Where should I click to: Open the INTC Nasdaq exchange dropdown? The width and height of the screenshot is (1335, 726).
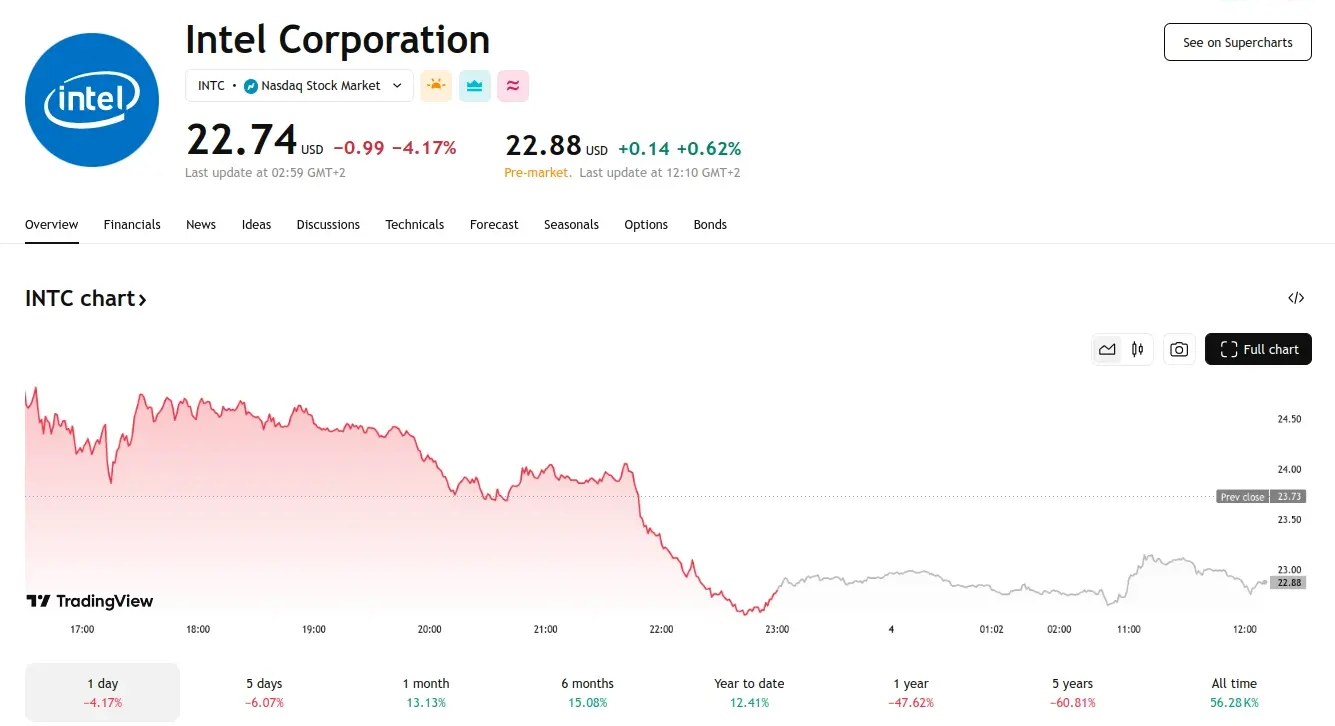coord(300,86)
